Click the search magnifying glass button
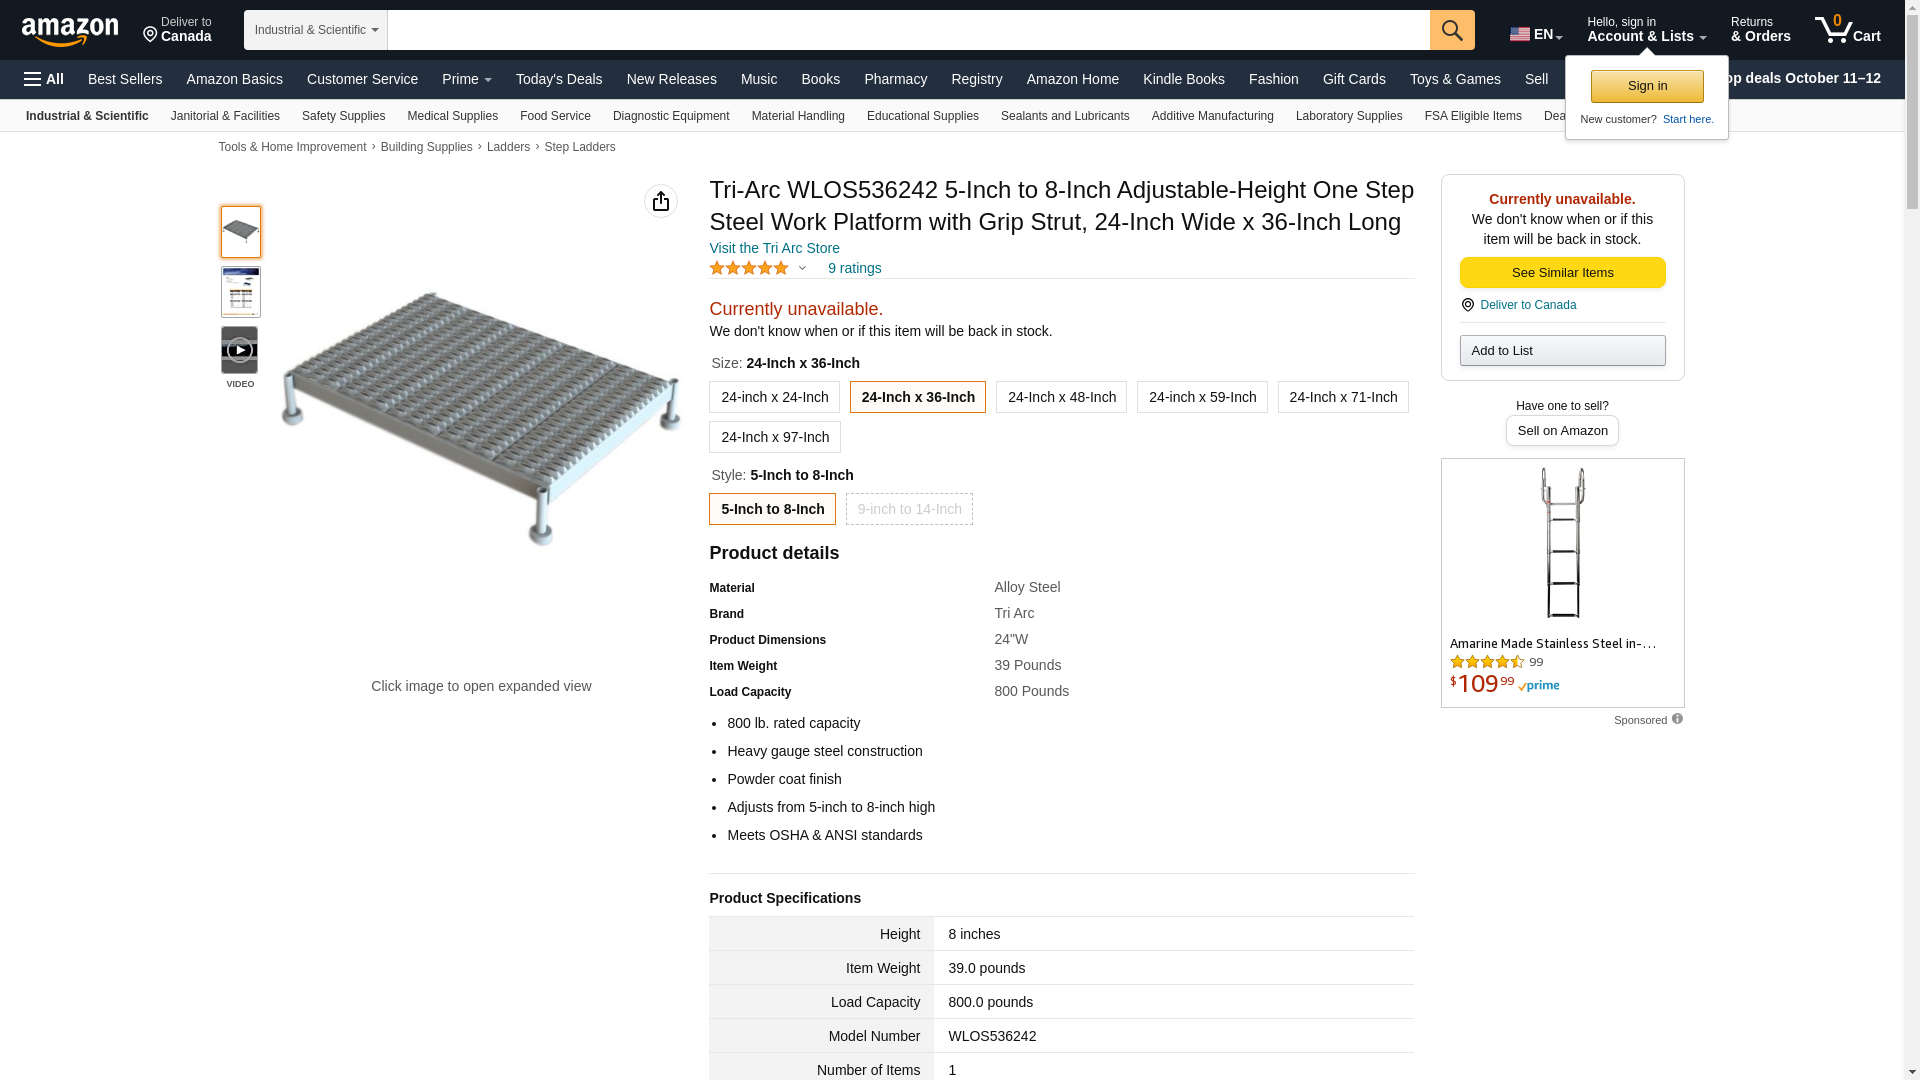Viewport: 1920px width, 1080px height. 1451,30
